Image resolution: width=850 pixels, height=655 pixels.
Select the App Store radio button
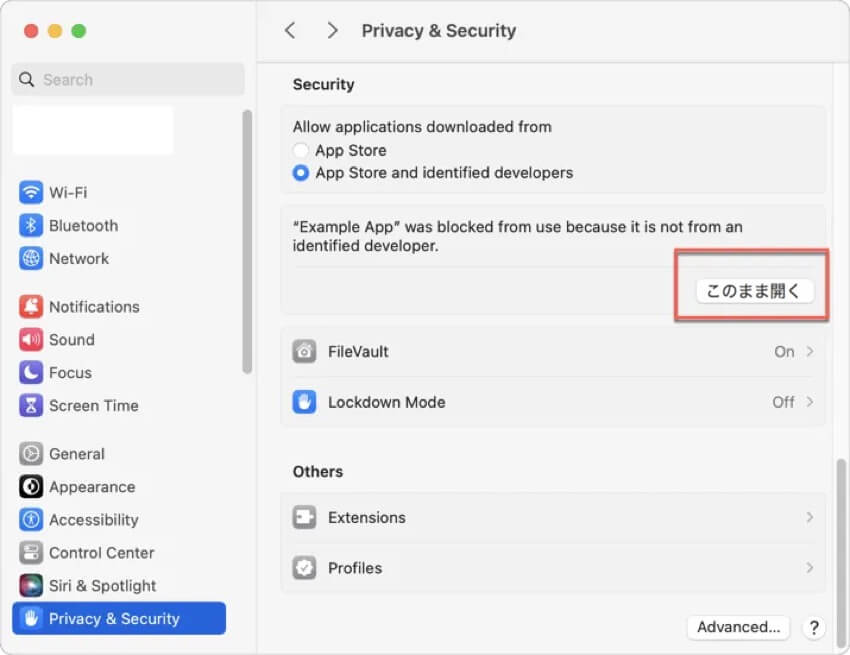[301, 150]
